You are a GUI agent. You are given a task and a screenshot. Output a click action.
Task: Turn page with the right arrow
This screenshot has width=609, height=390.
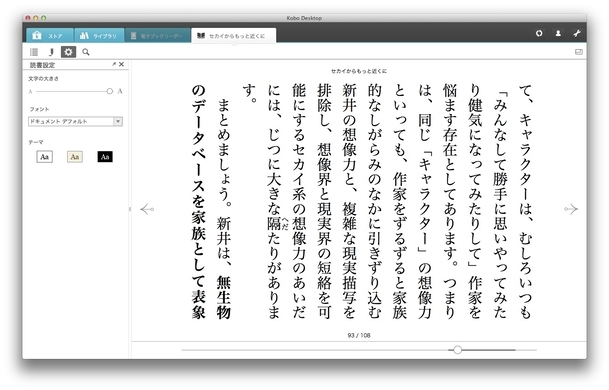tap(571, 209)
